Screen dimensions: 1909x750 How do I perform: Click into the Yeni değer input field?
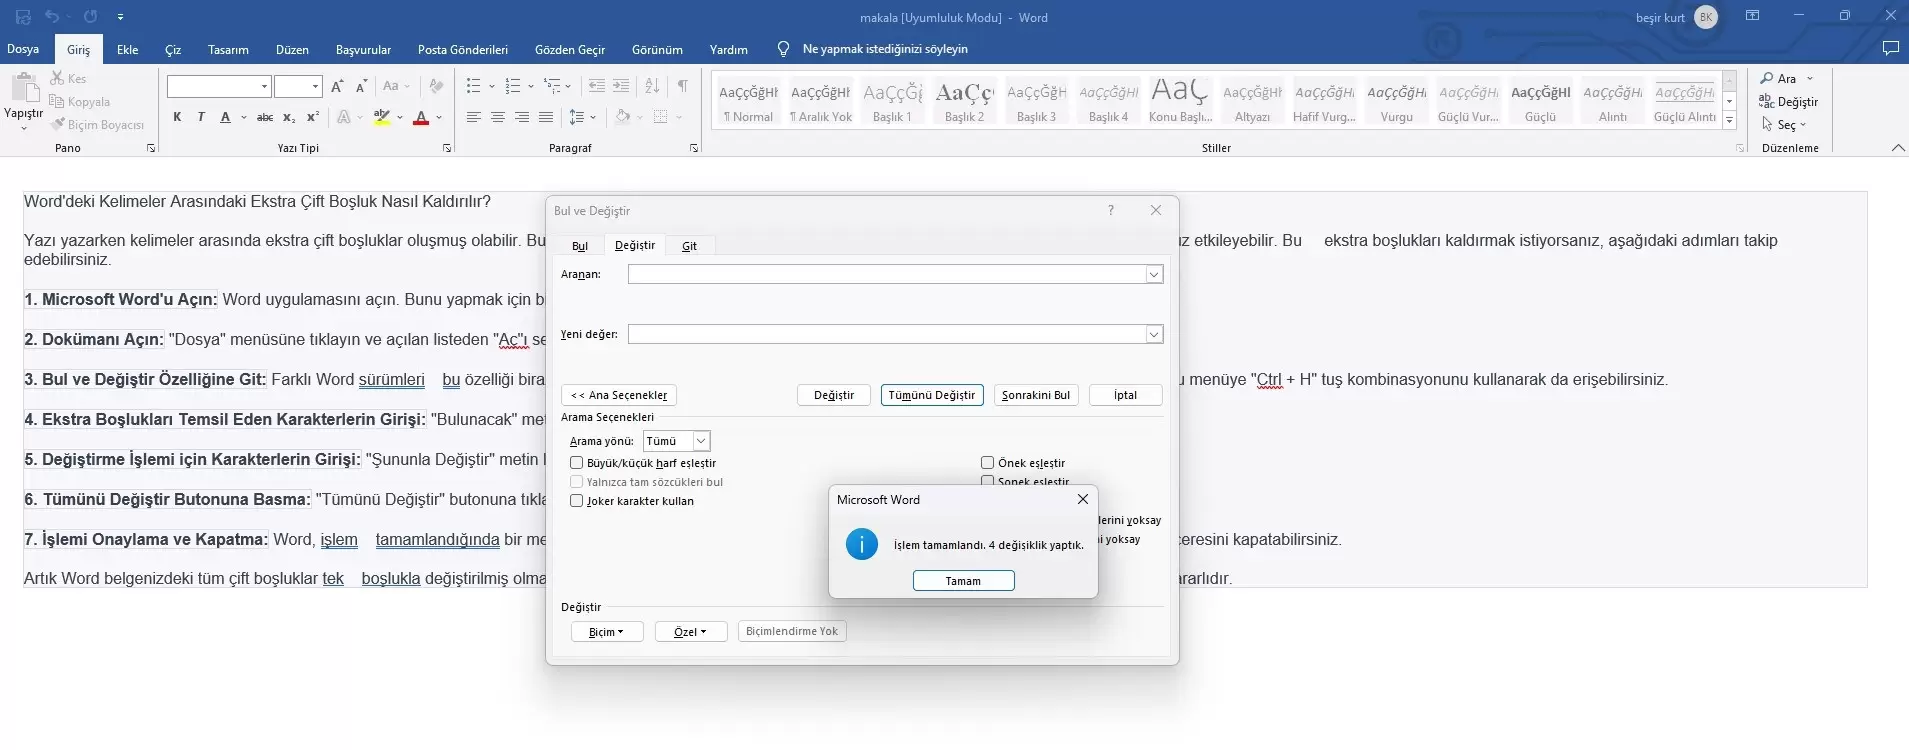887,334
